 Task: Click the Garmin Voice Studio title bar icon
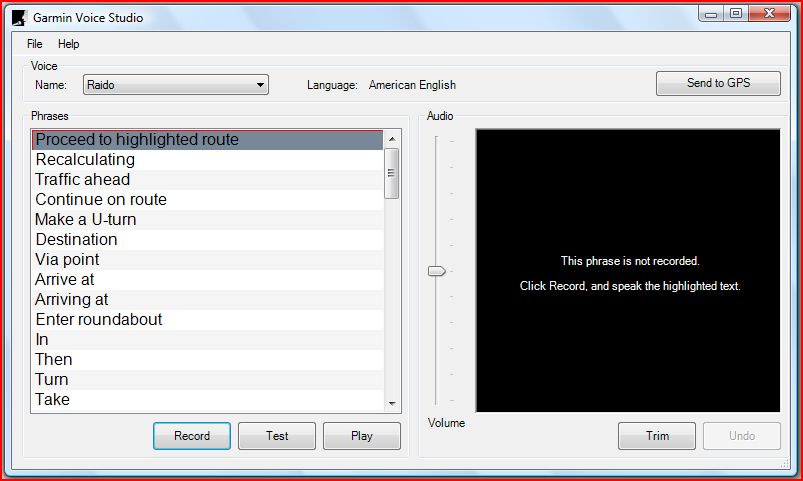[x=19, y=18]
